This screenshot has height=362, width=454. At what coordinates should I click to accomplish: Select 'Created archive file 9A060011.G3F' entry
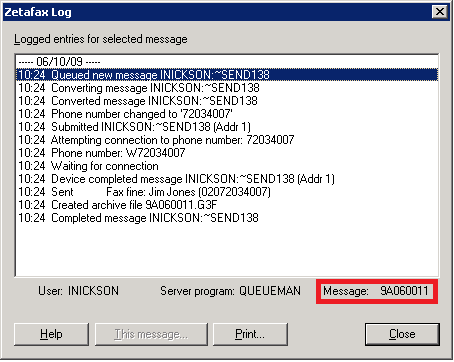[227, 205]
